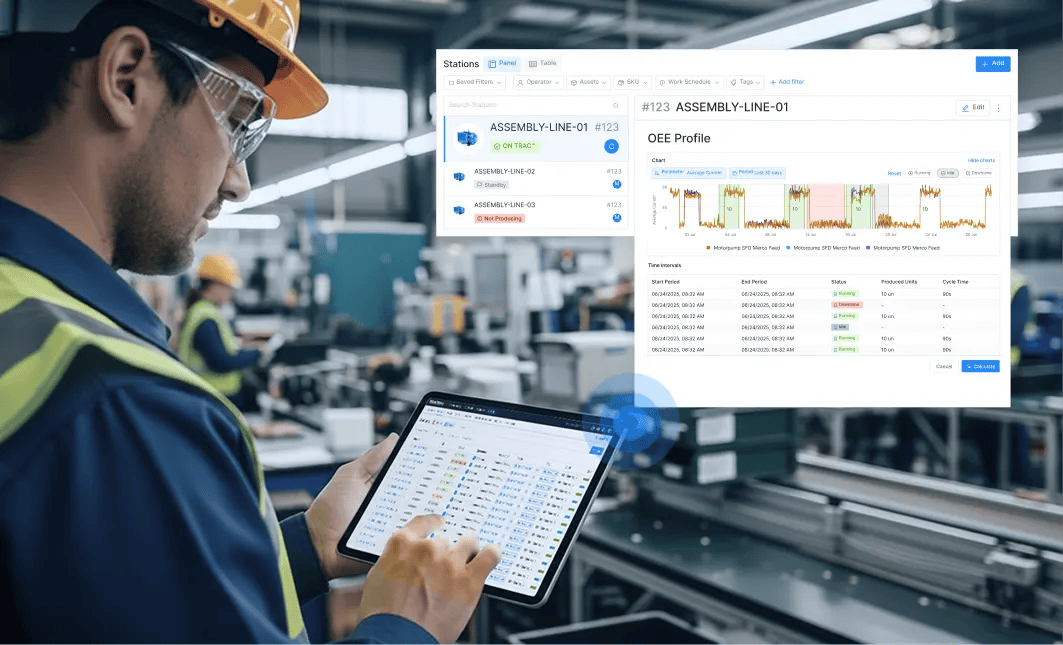Click the blue C avatar on ASSEMBLY-LINE-01

(611, 146)
